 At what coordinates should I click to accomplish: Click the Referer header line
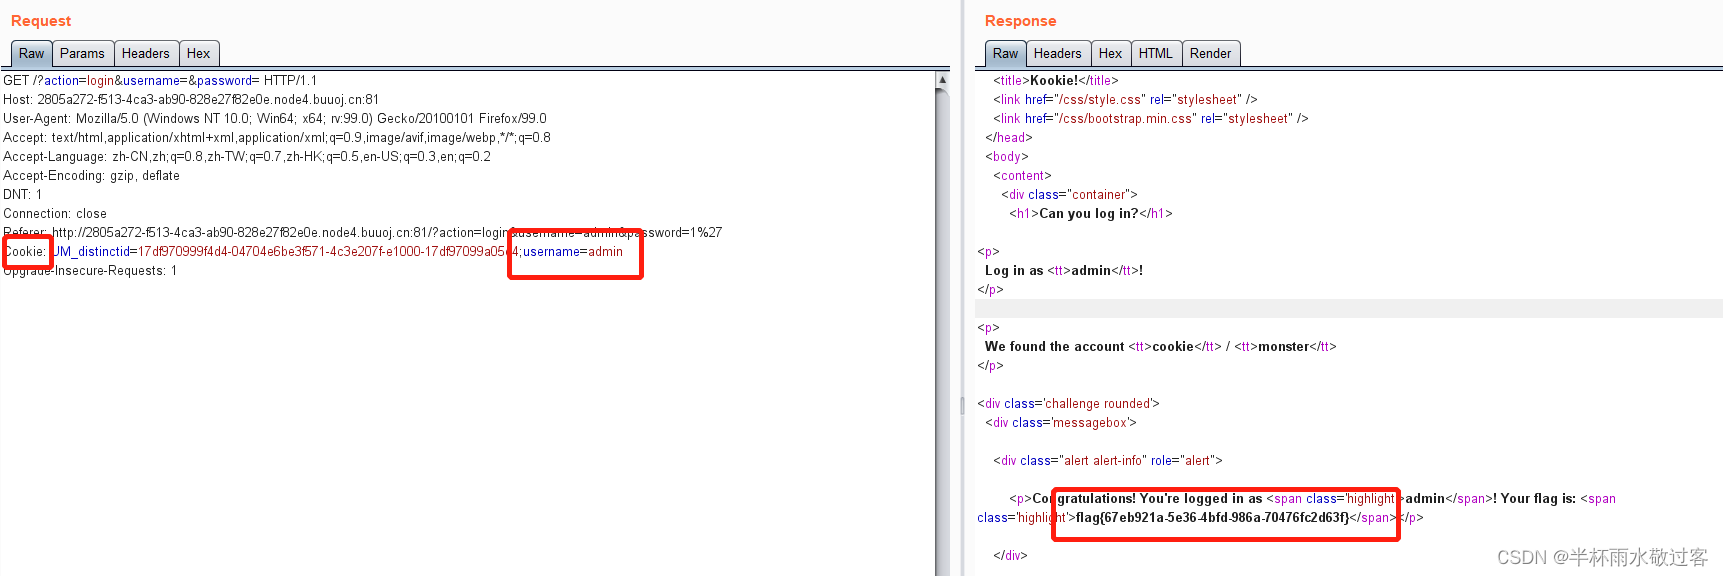tap(362, 233)
